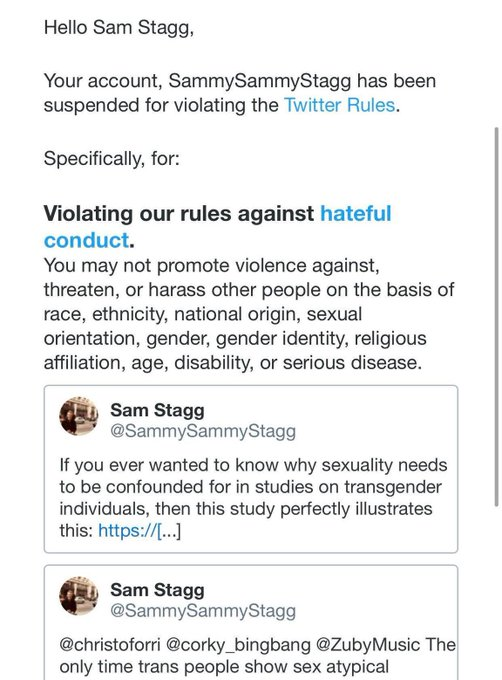
Task: Open the truncated https link in the first tweet
Action: (x=140, y=530)
